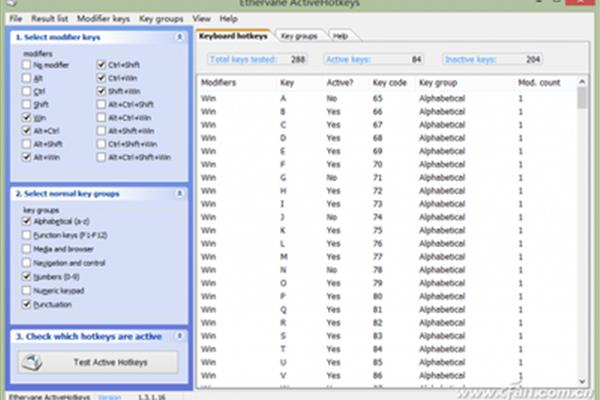Switch to the Key groups tab
Screen dimensions: 600x400
[x=299, y=36]
